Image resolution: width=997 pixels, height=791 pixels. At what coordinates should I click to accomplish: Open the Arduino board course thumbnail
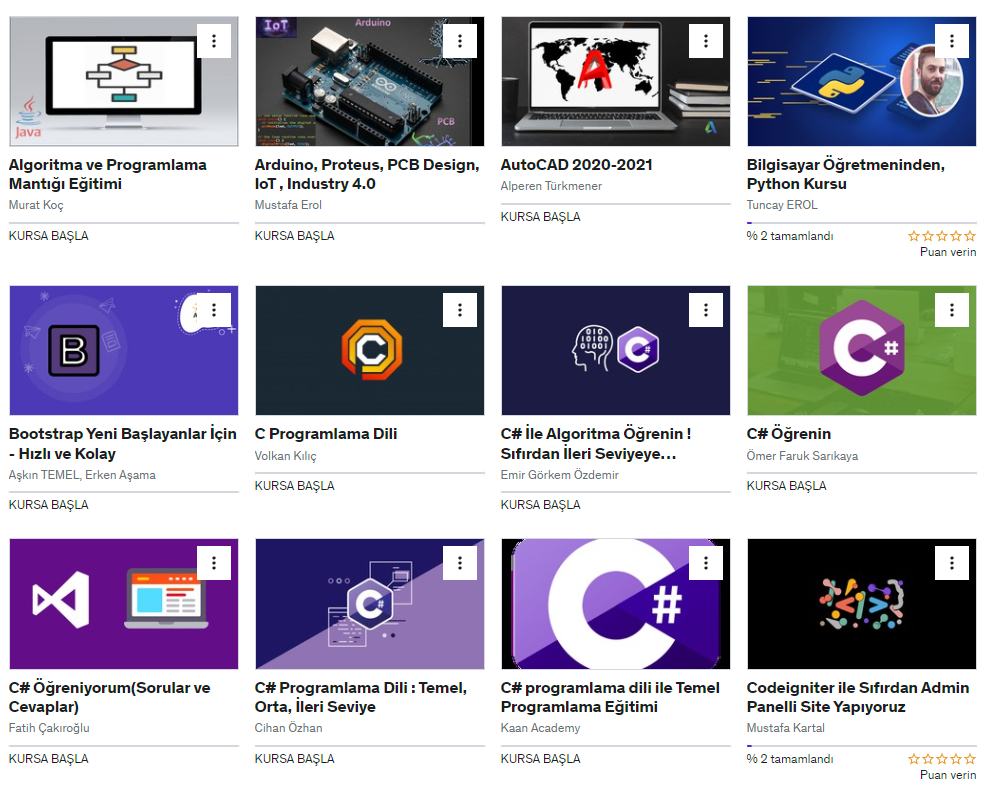tap(370, 81)
